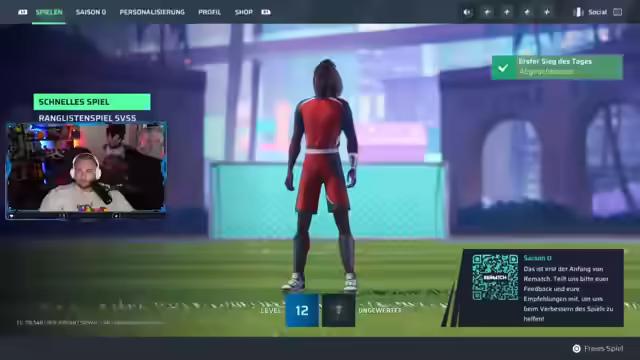640x360 pixels.
Task: Select the empty party slot nearest the speaker icon
Action: pos(487,12)
